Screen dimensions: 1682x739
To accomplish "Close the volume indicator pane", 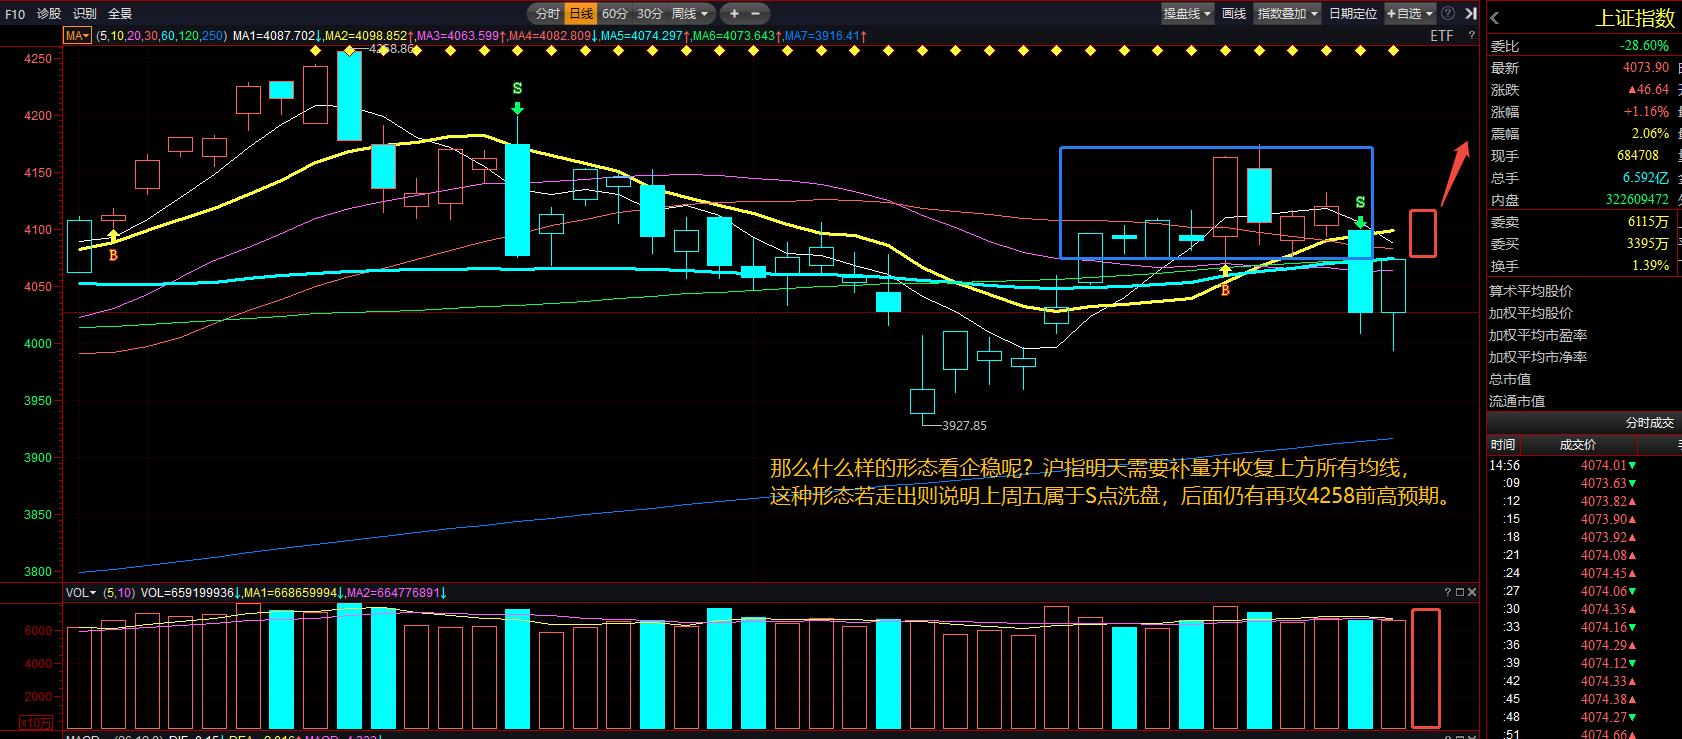I will point(1471,593).
